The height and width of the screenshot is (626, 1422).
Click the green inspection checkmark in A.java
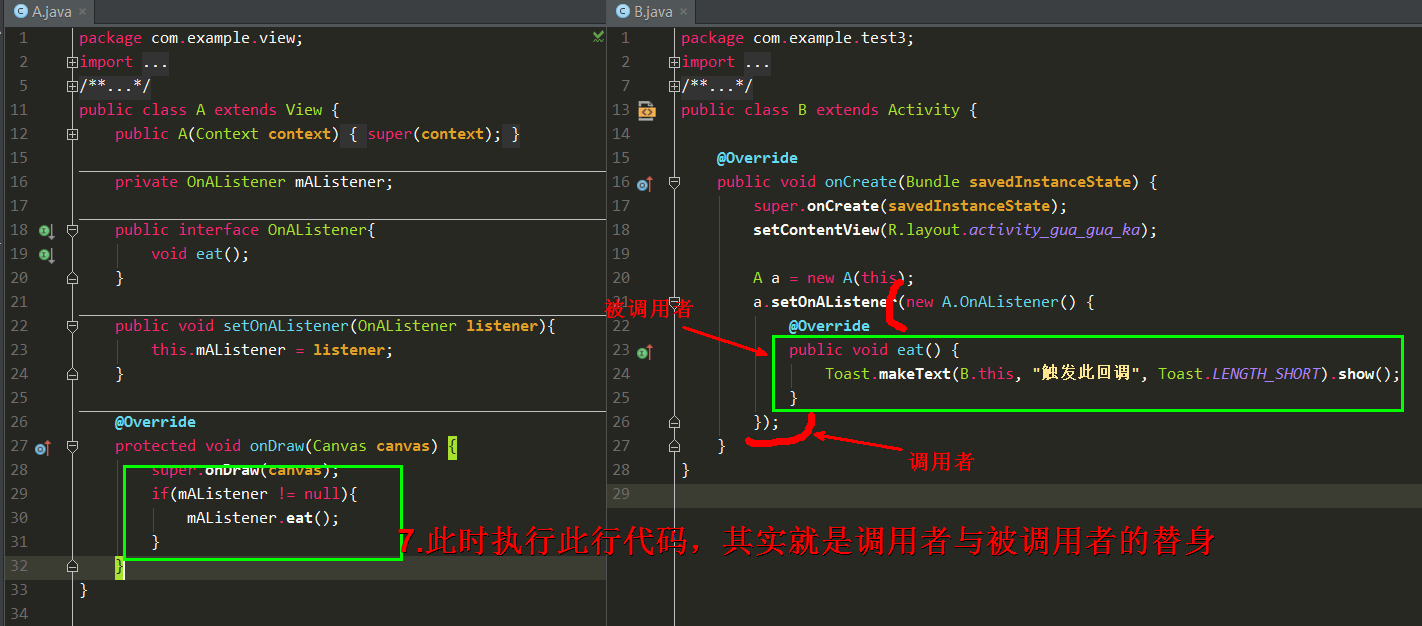[x=598, y=37]
